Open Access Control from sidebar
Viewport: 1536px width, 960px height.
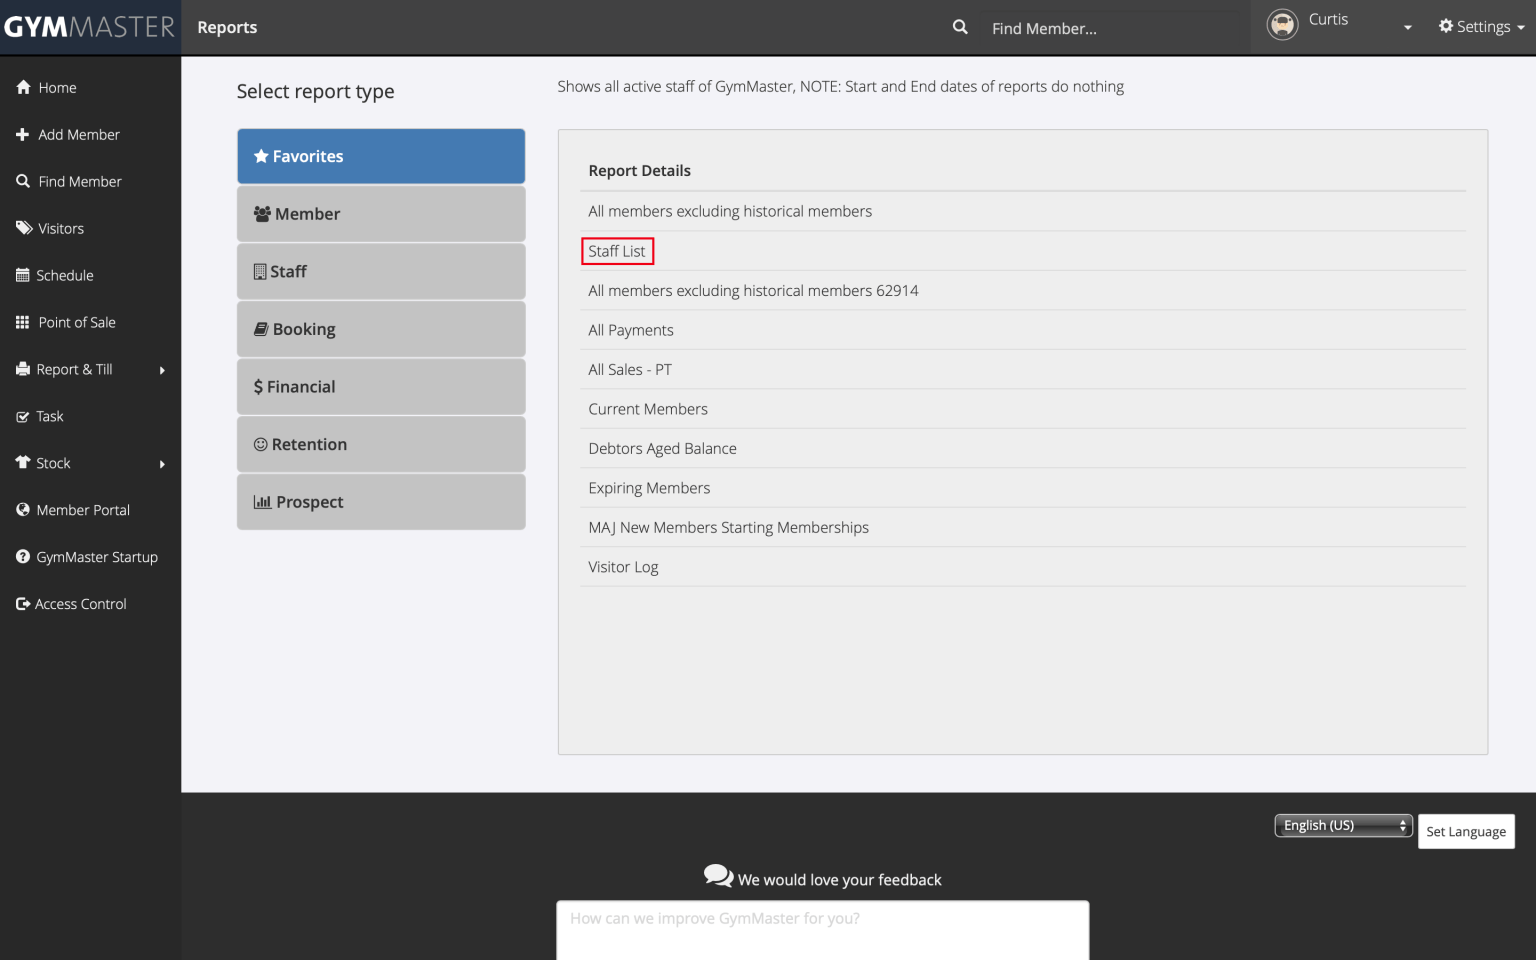click(x=80, y=605)
